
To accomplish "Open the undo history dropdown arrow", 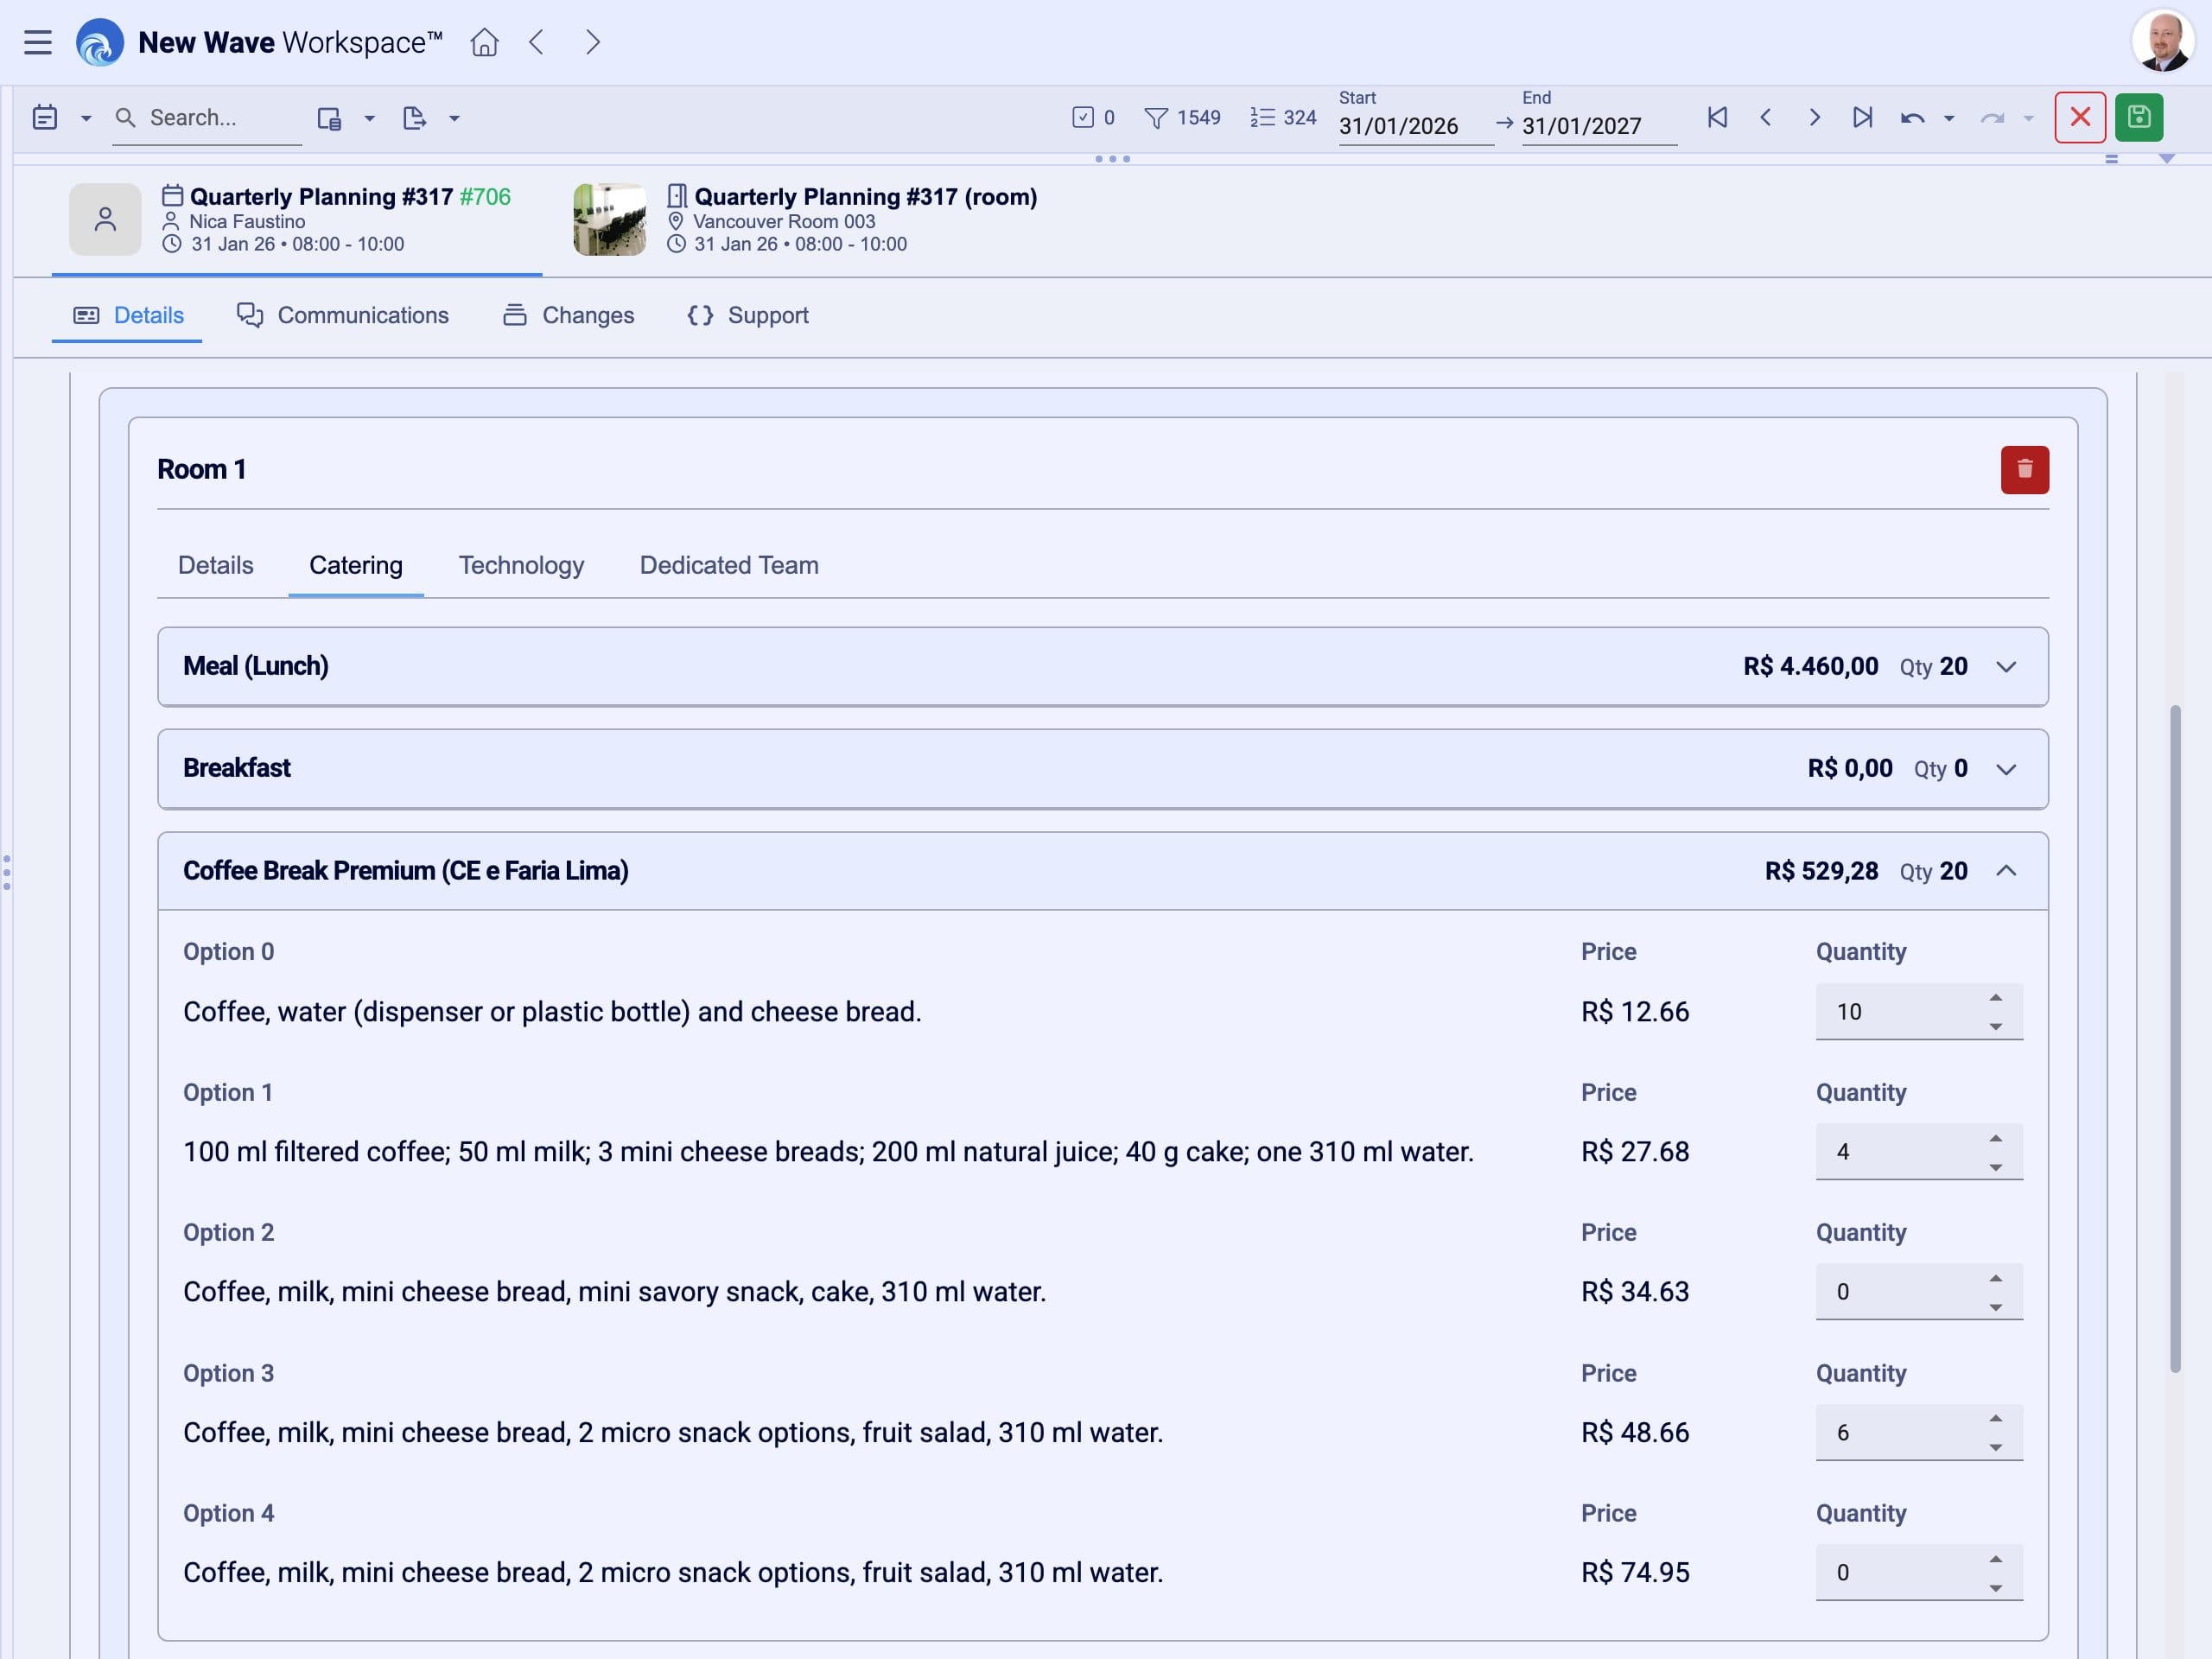I will click(x=1949, y=118).
